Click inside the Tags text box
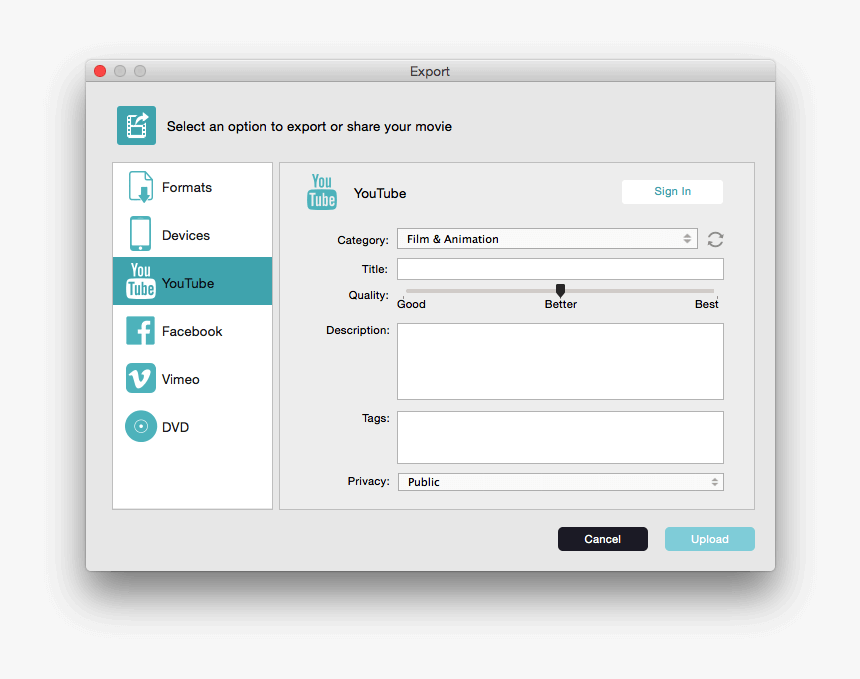The image size is (860, 679). 560,437
